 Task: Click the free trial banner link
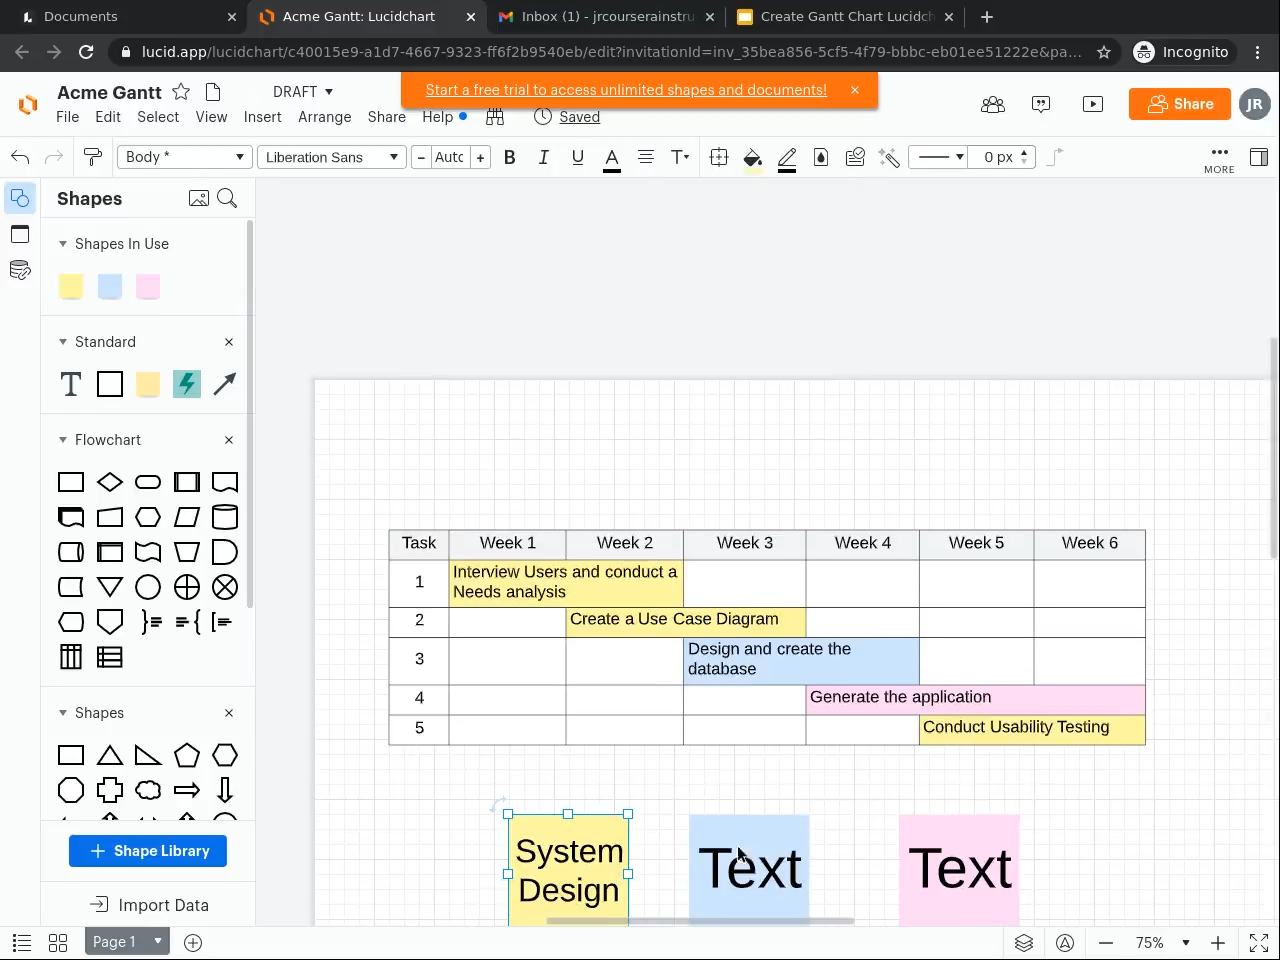[626, 90]
